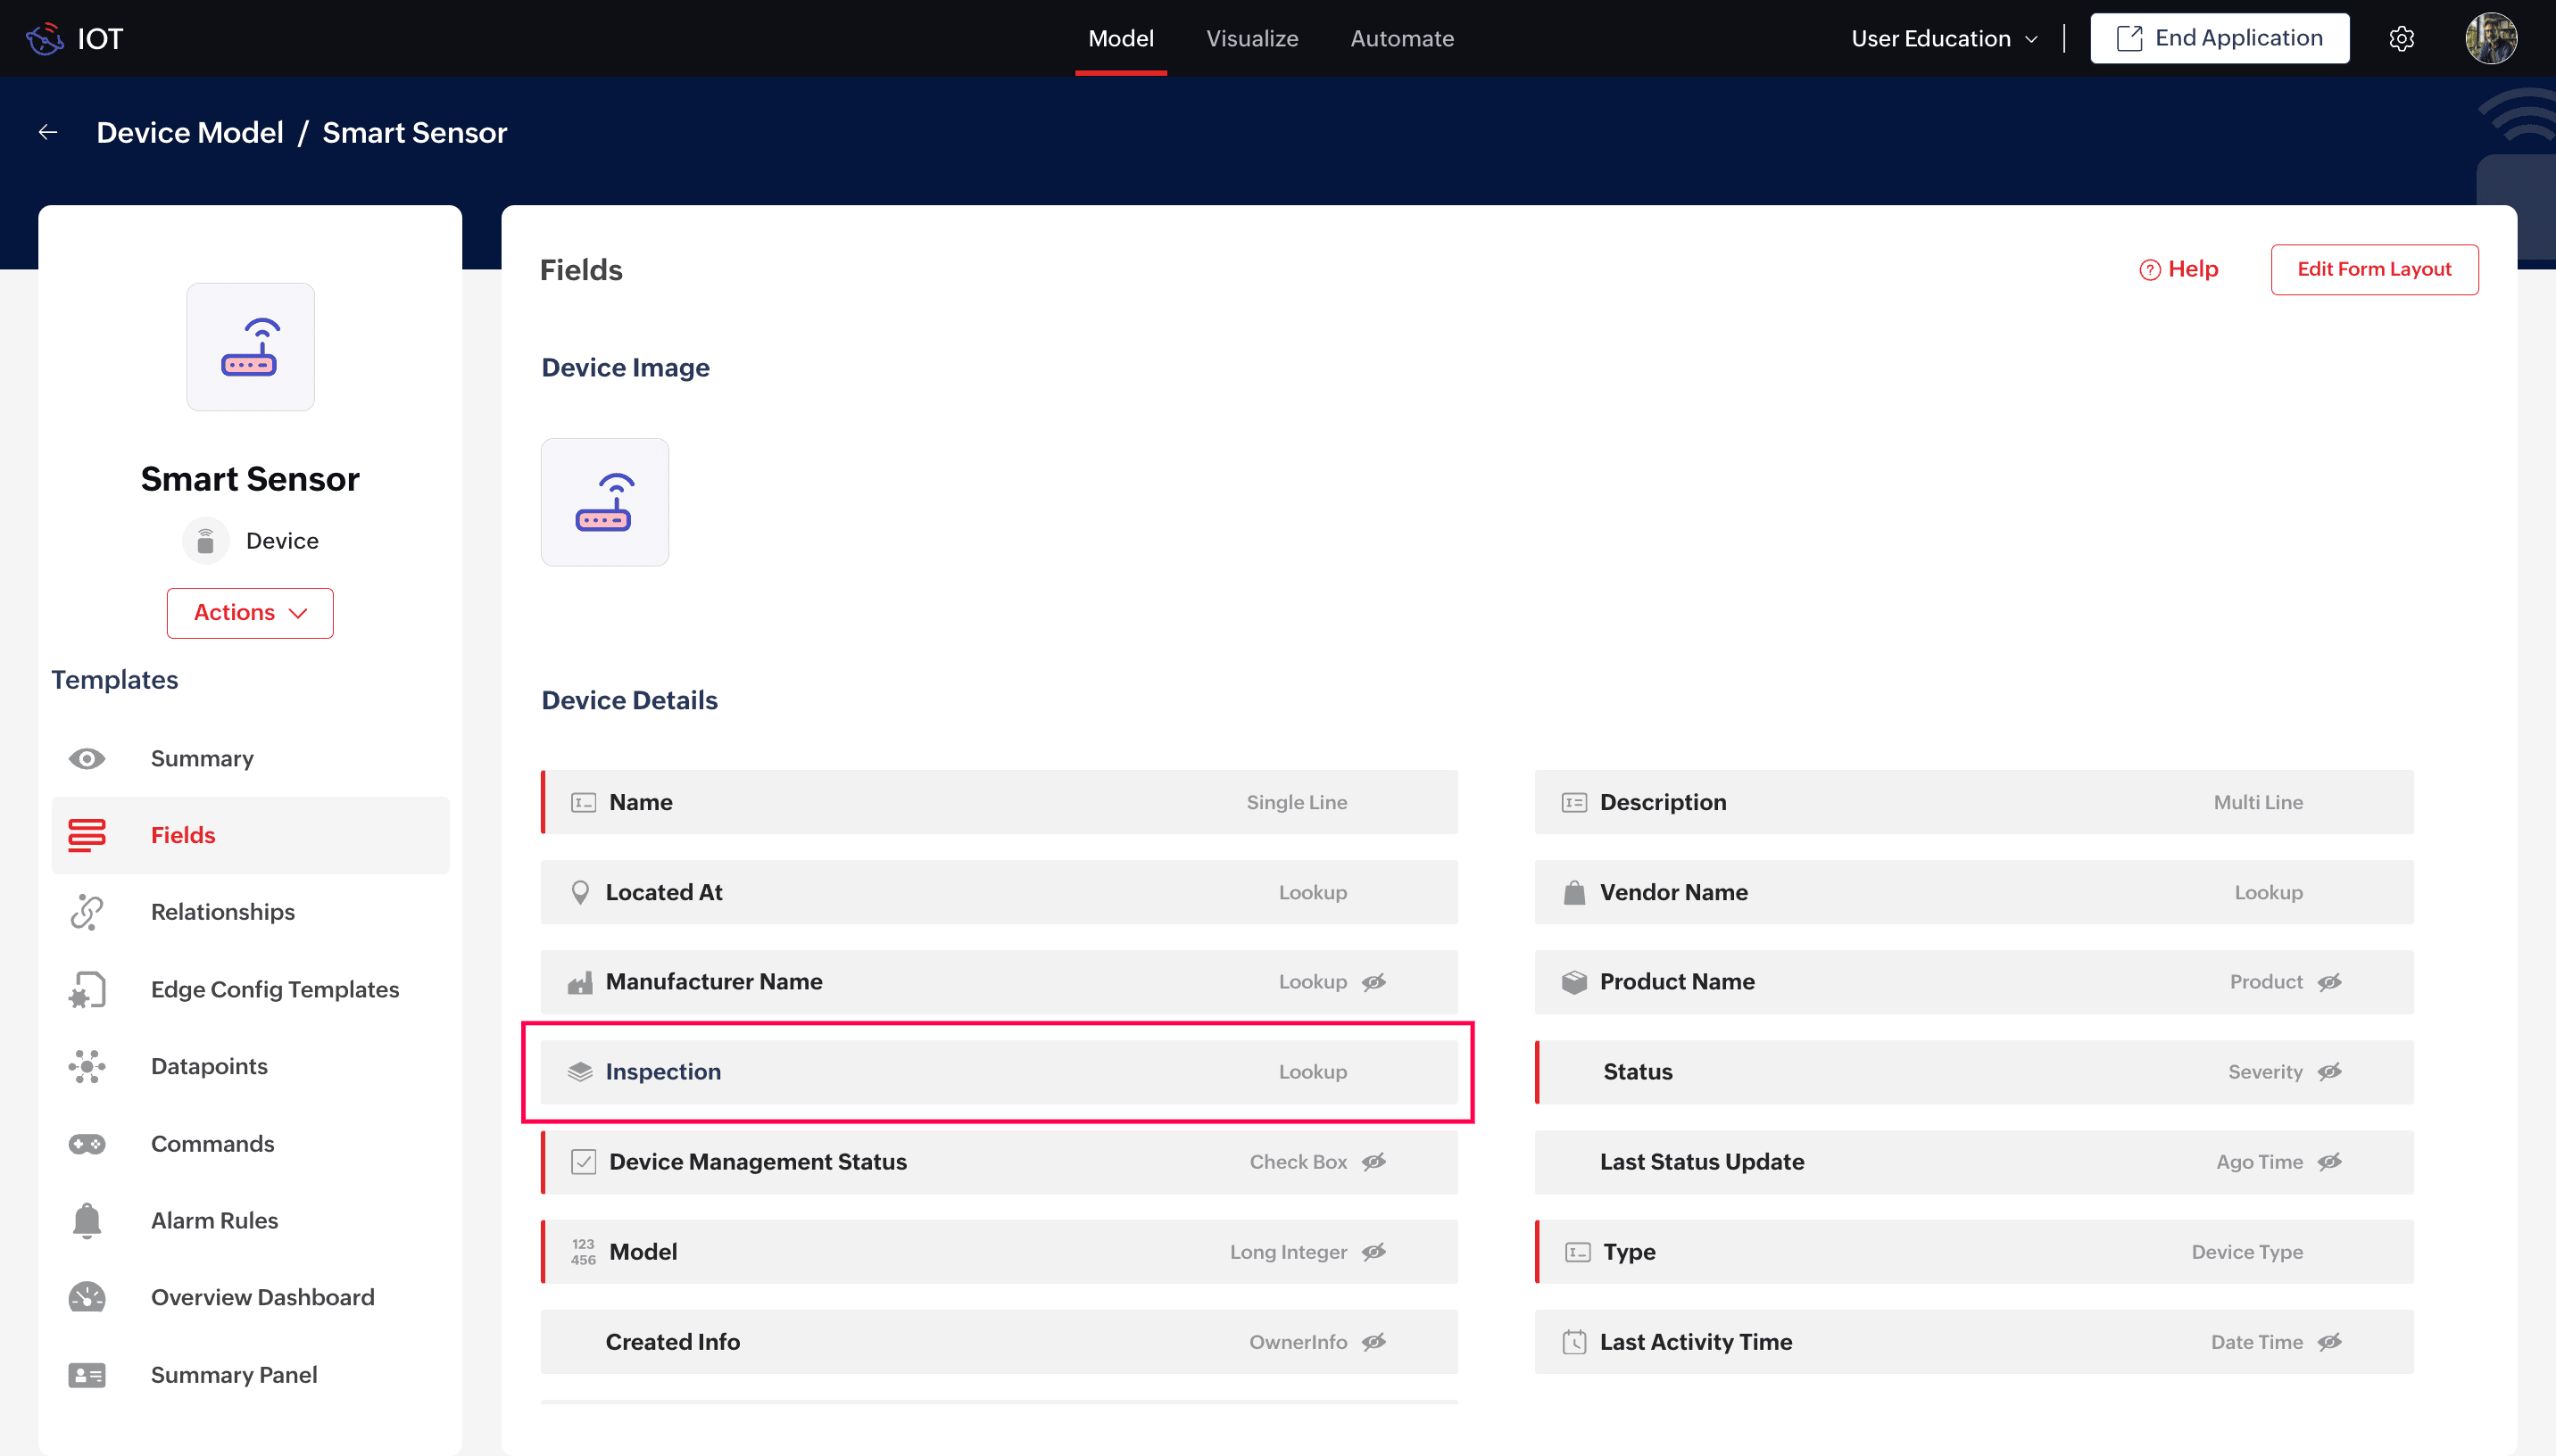Click the Summary Panel card icon
The image size is (2556, 1456).
[x=87, y=1375]
